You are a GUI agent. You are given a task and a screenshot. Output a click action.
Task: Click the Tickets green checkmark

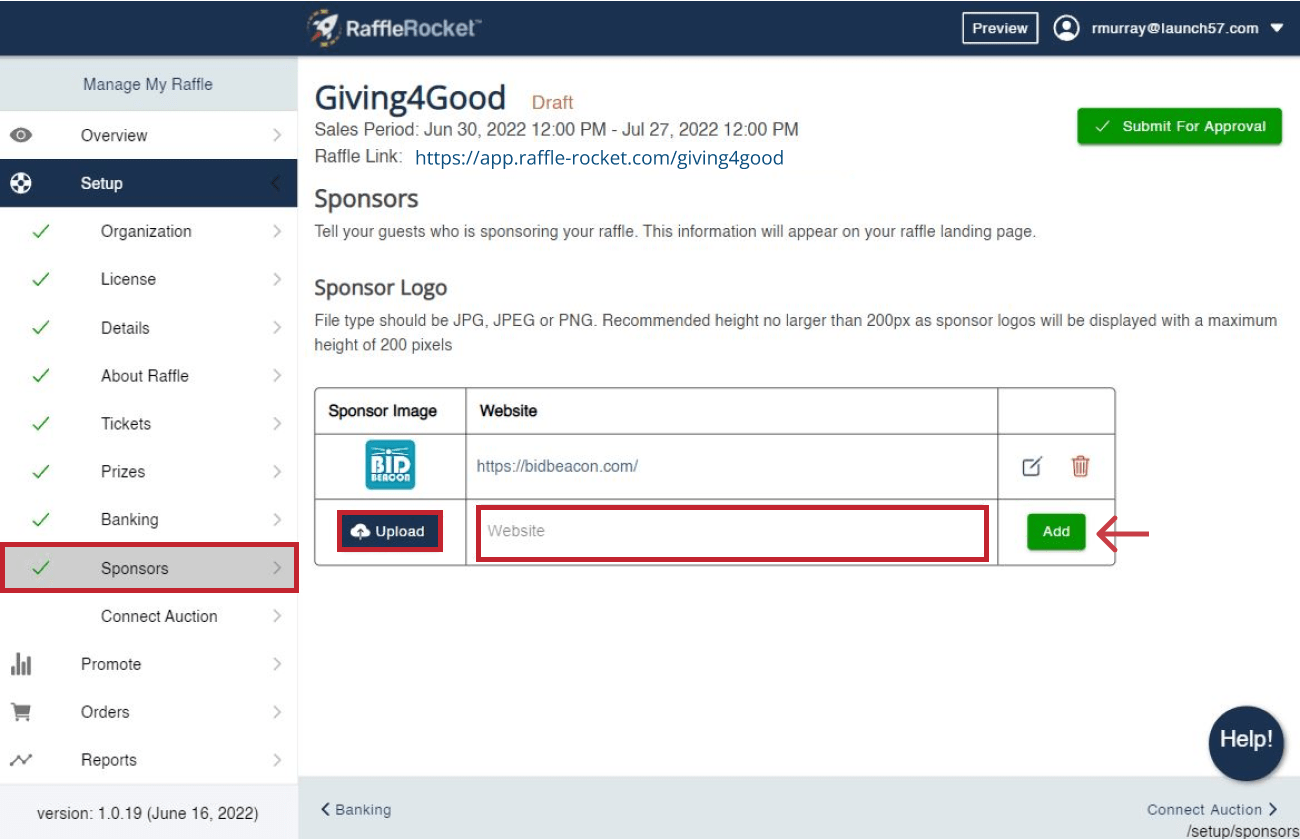(41, 424)
